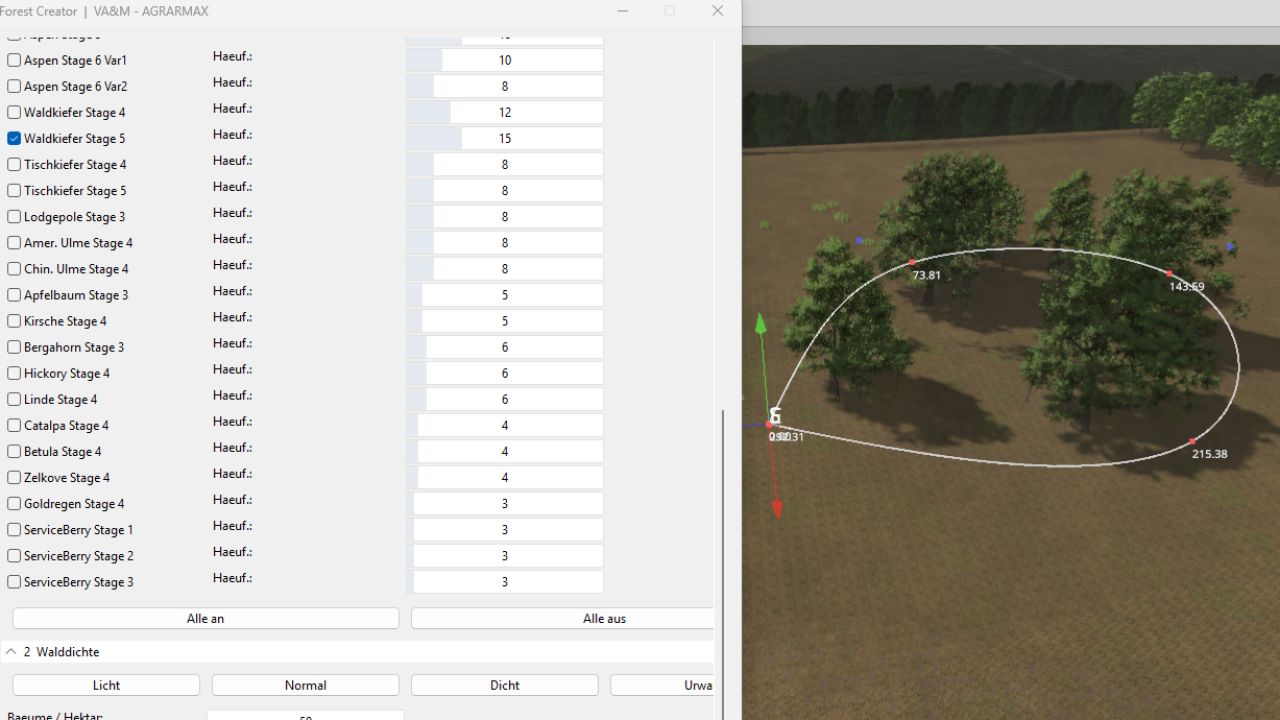Check the Amer. Ulme Stage 4 tree
The width and height of the screenshot is (1280, 720).
14,243
